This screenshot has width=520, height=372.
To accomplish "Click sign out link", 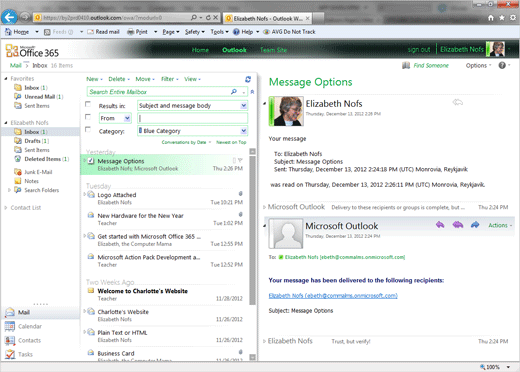I will tap(419, 50).
